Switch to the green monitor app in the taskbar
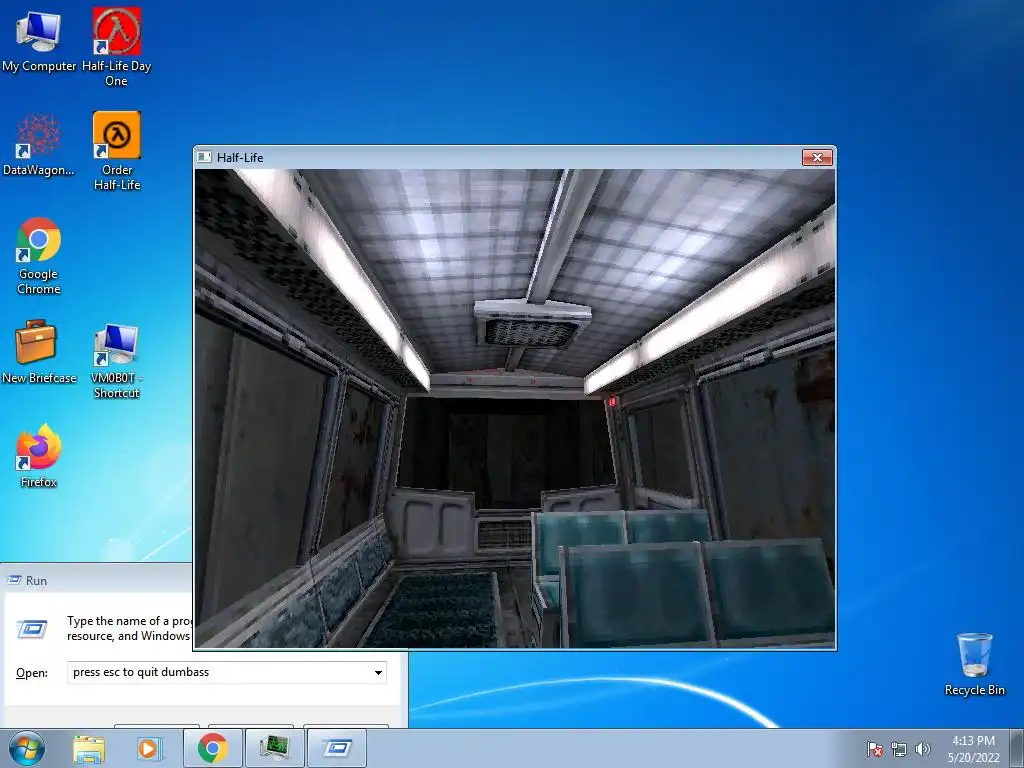This screenshot has width=1024, height=768. (274, 748)
